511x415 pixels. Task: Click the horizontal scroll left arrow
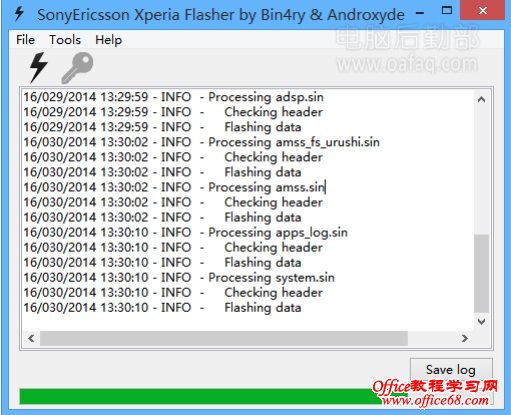click(31, 338)
